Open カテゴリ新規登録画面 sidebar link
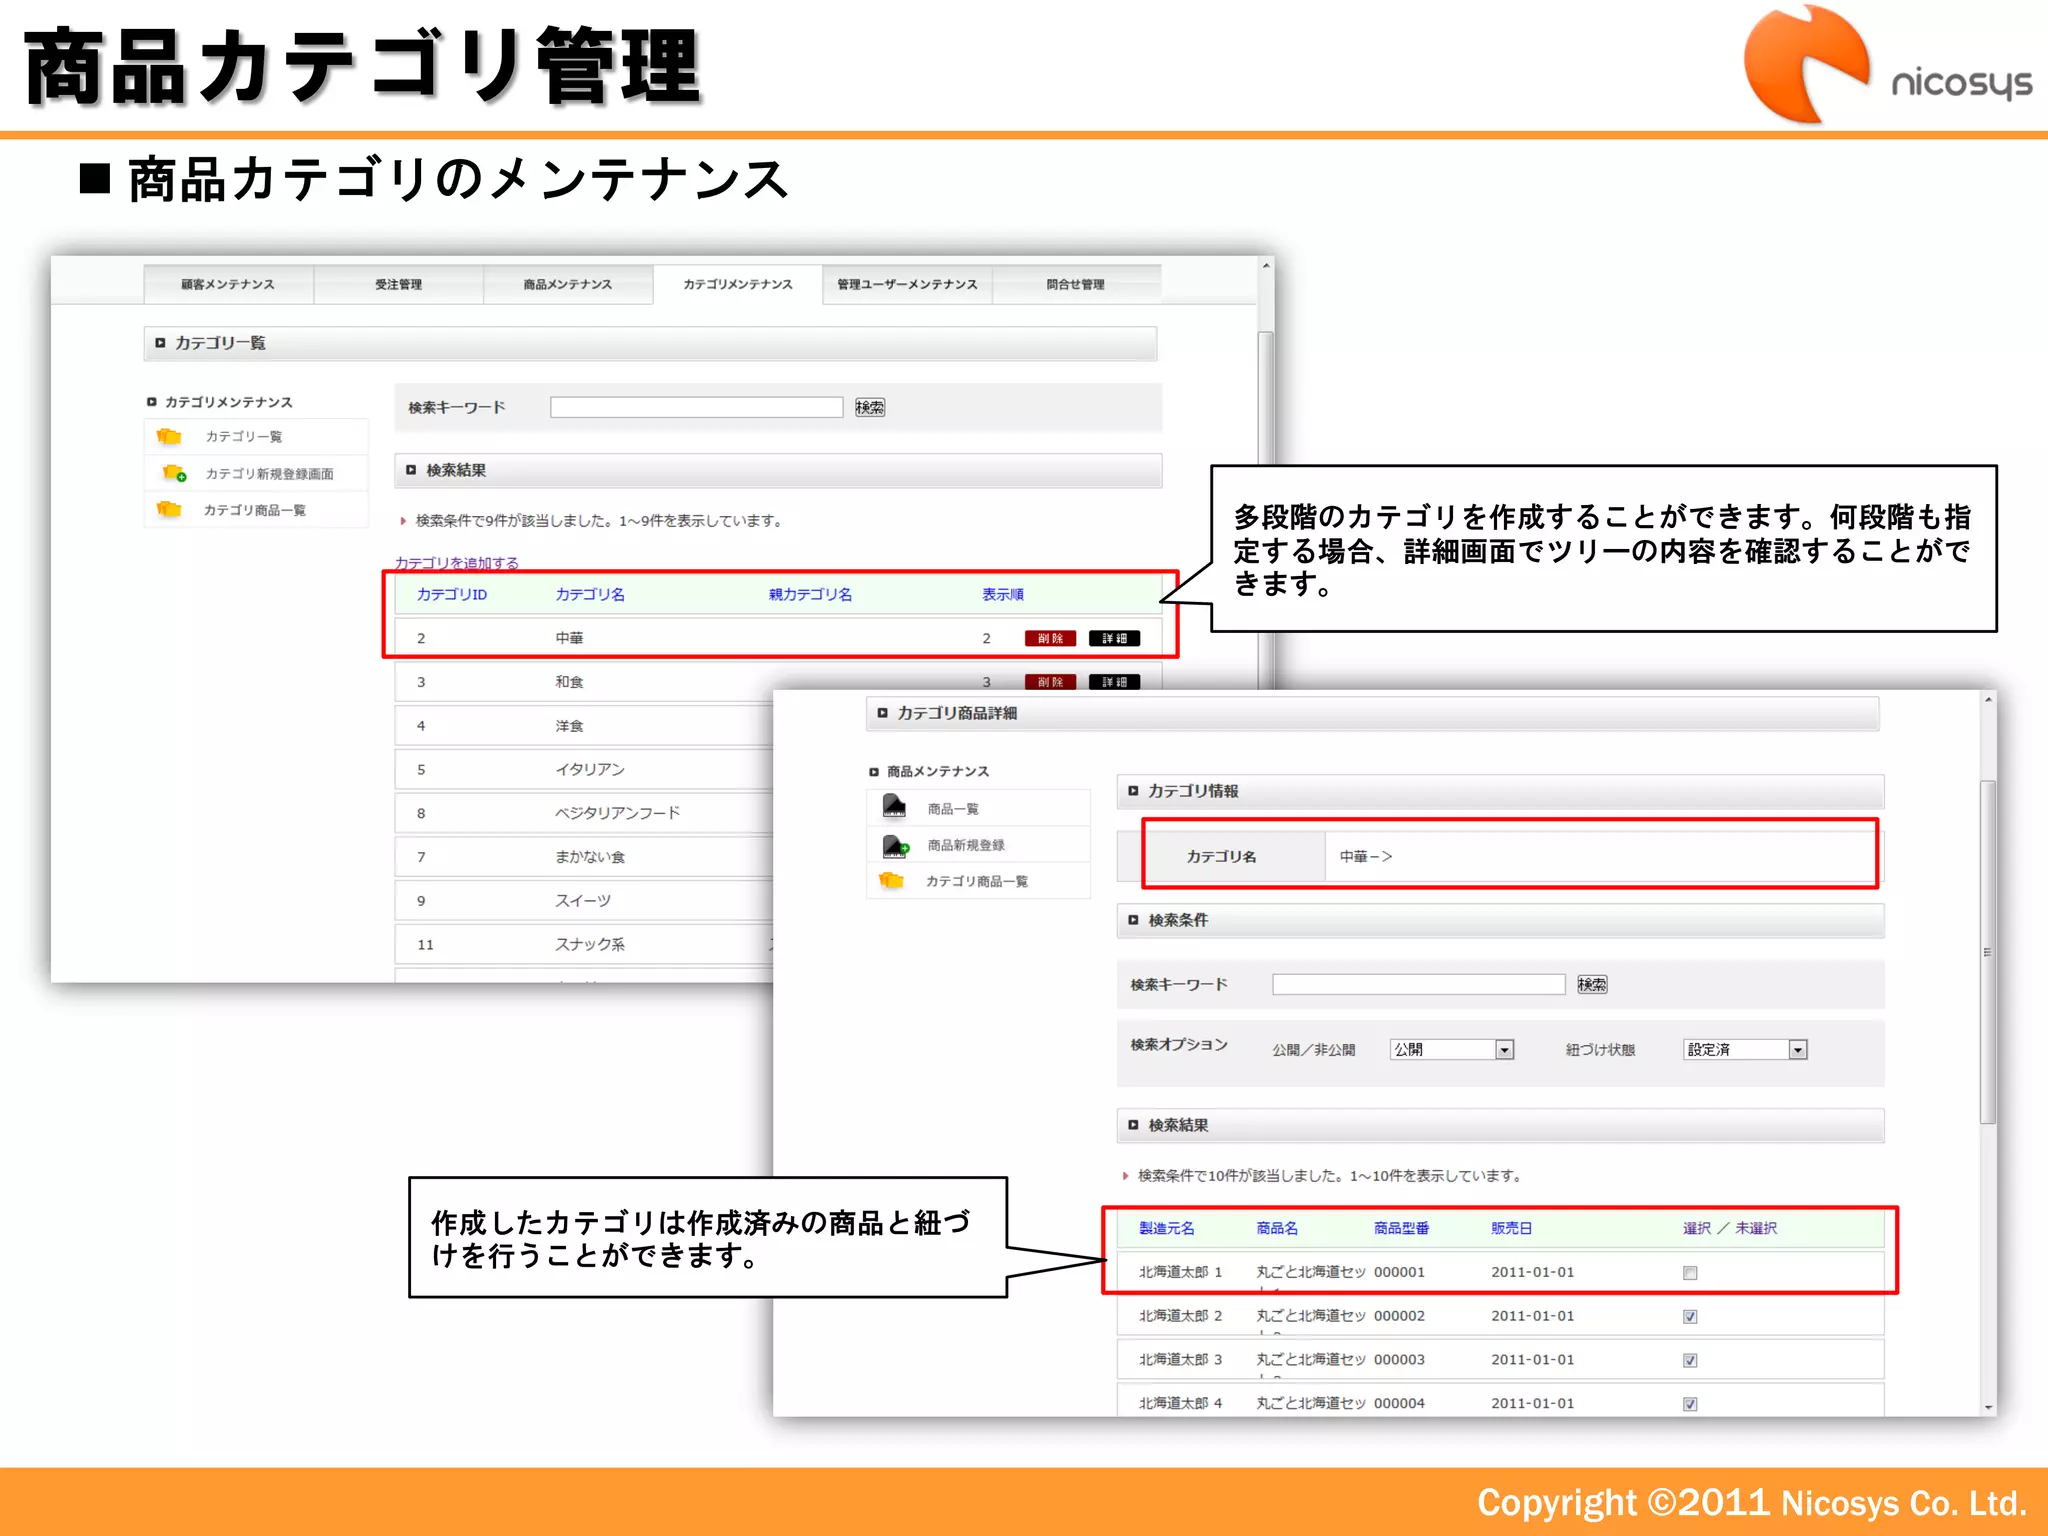2048x1536 pixels. point(269,474)
